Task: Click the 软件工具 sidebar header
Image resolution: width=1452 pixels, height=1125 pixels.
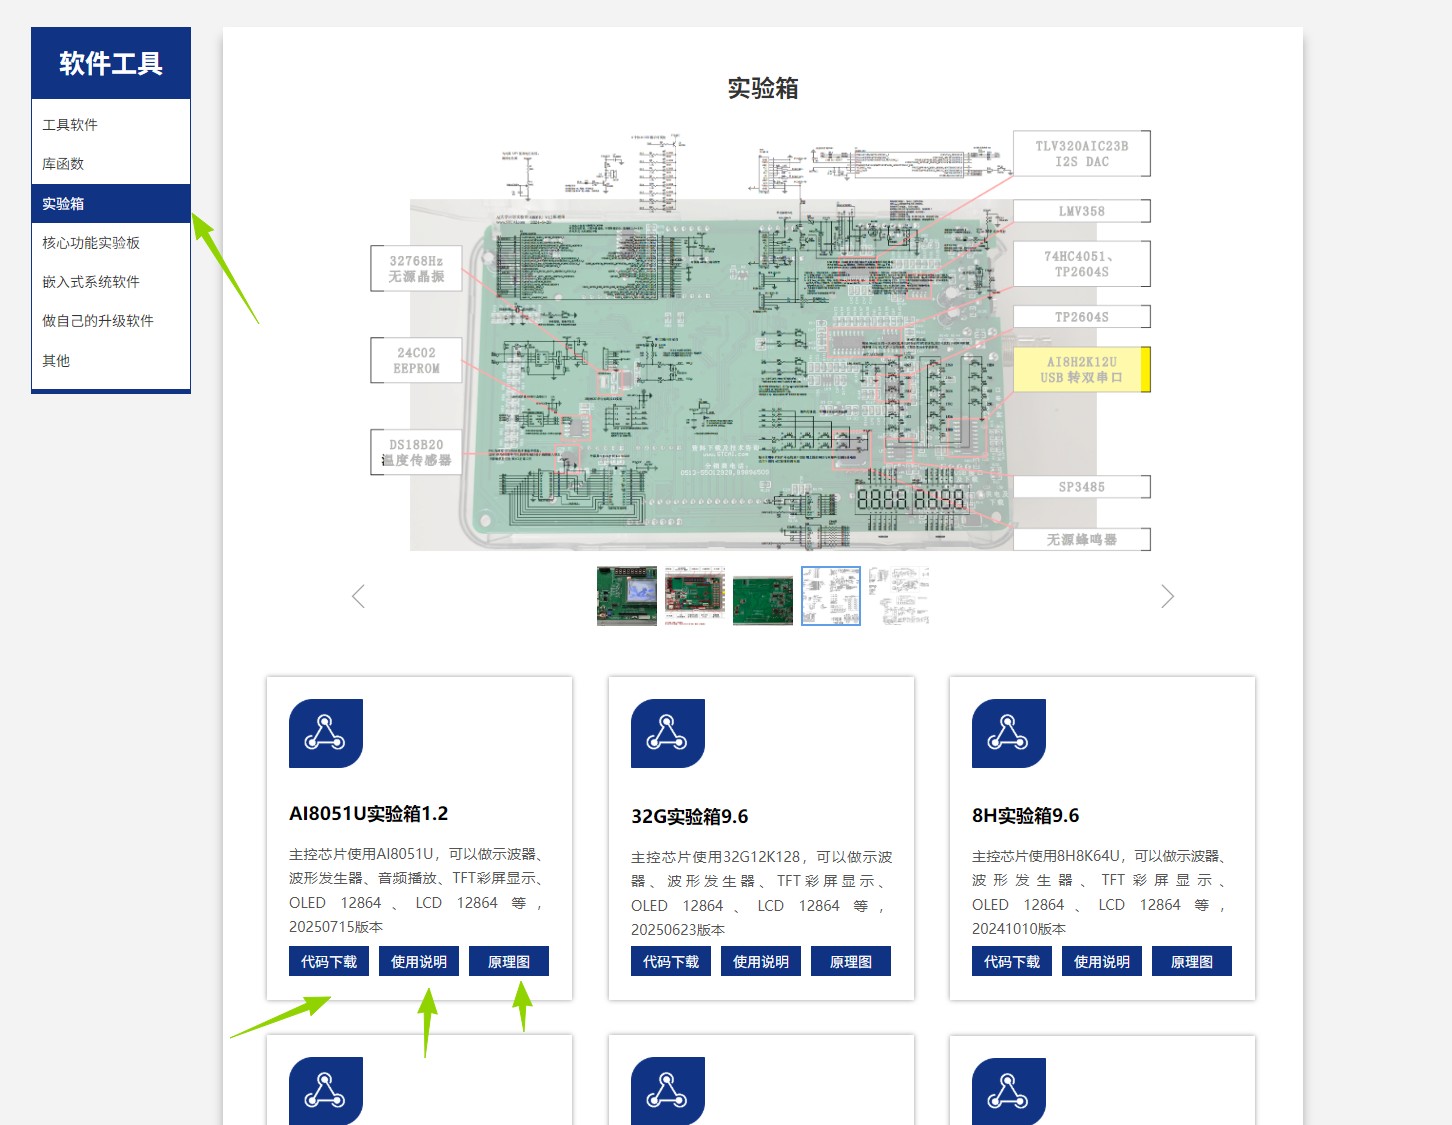Action: click(111, 63)
